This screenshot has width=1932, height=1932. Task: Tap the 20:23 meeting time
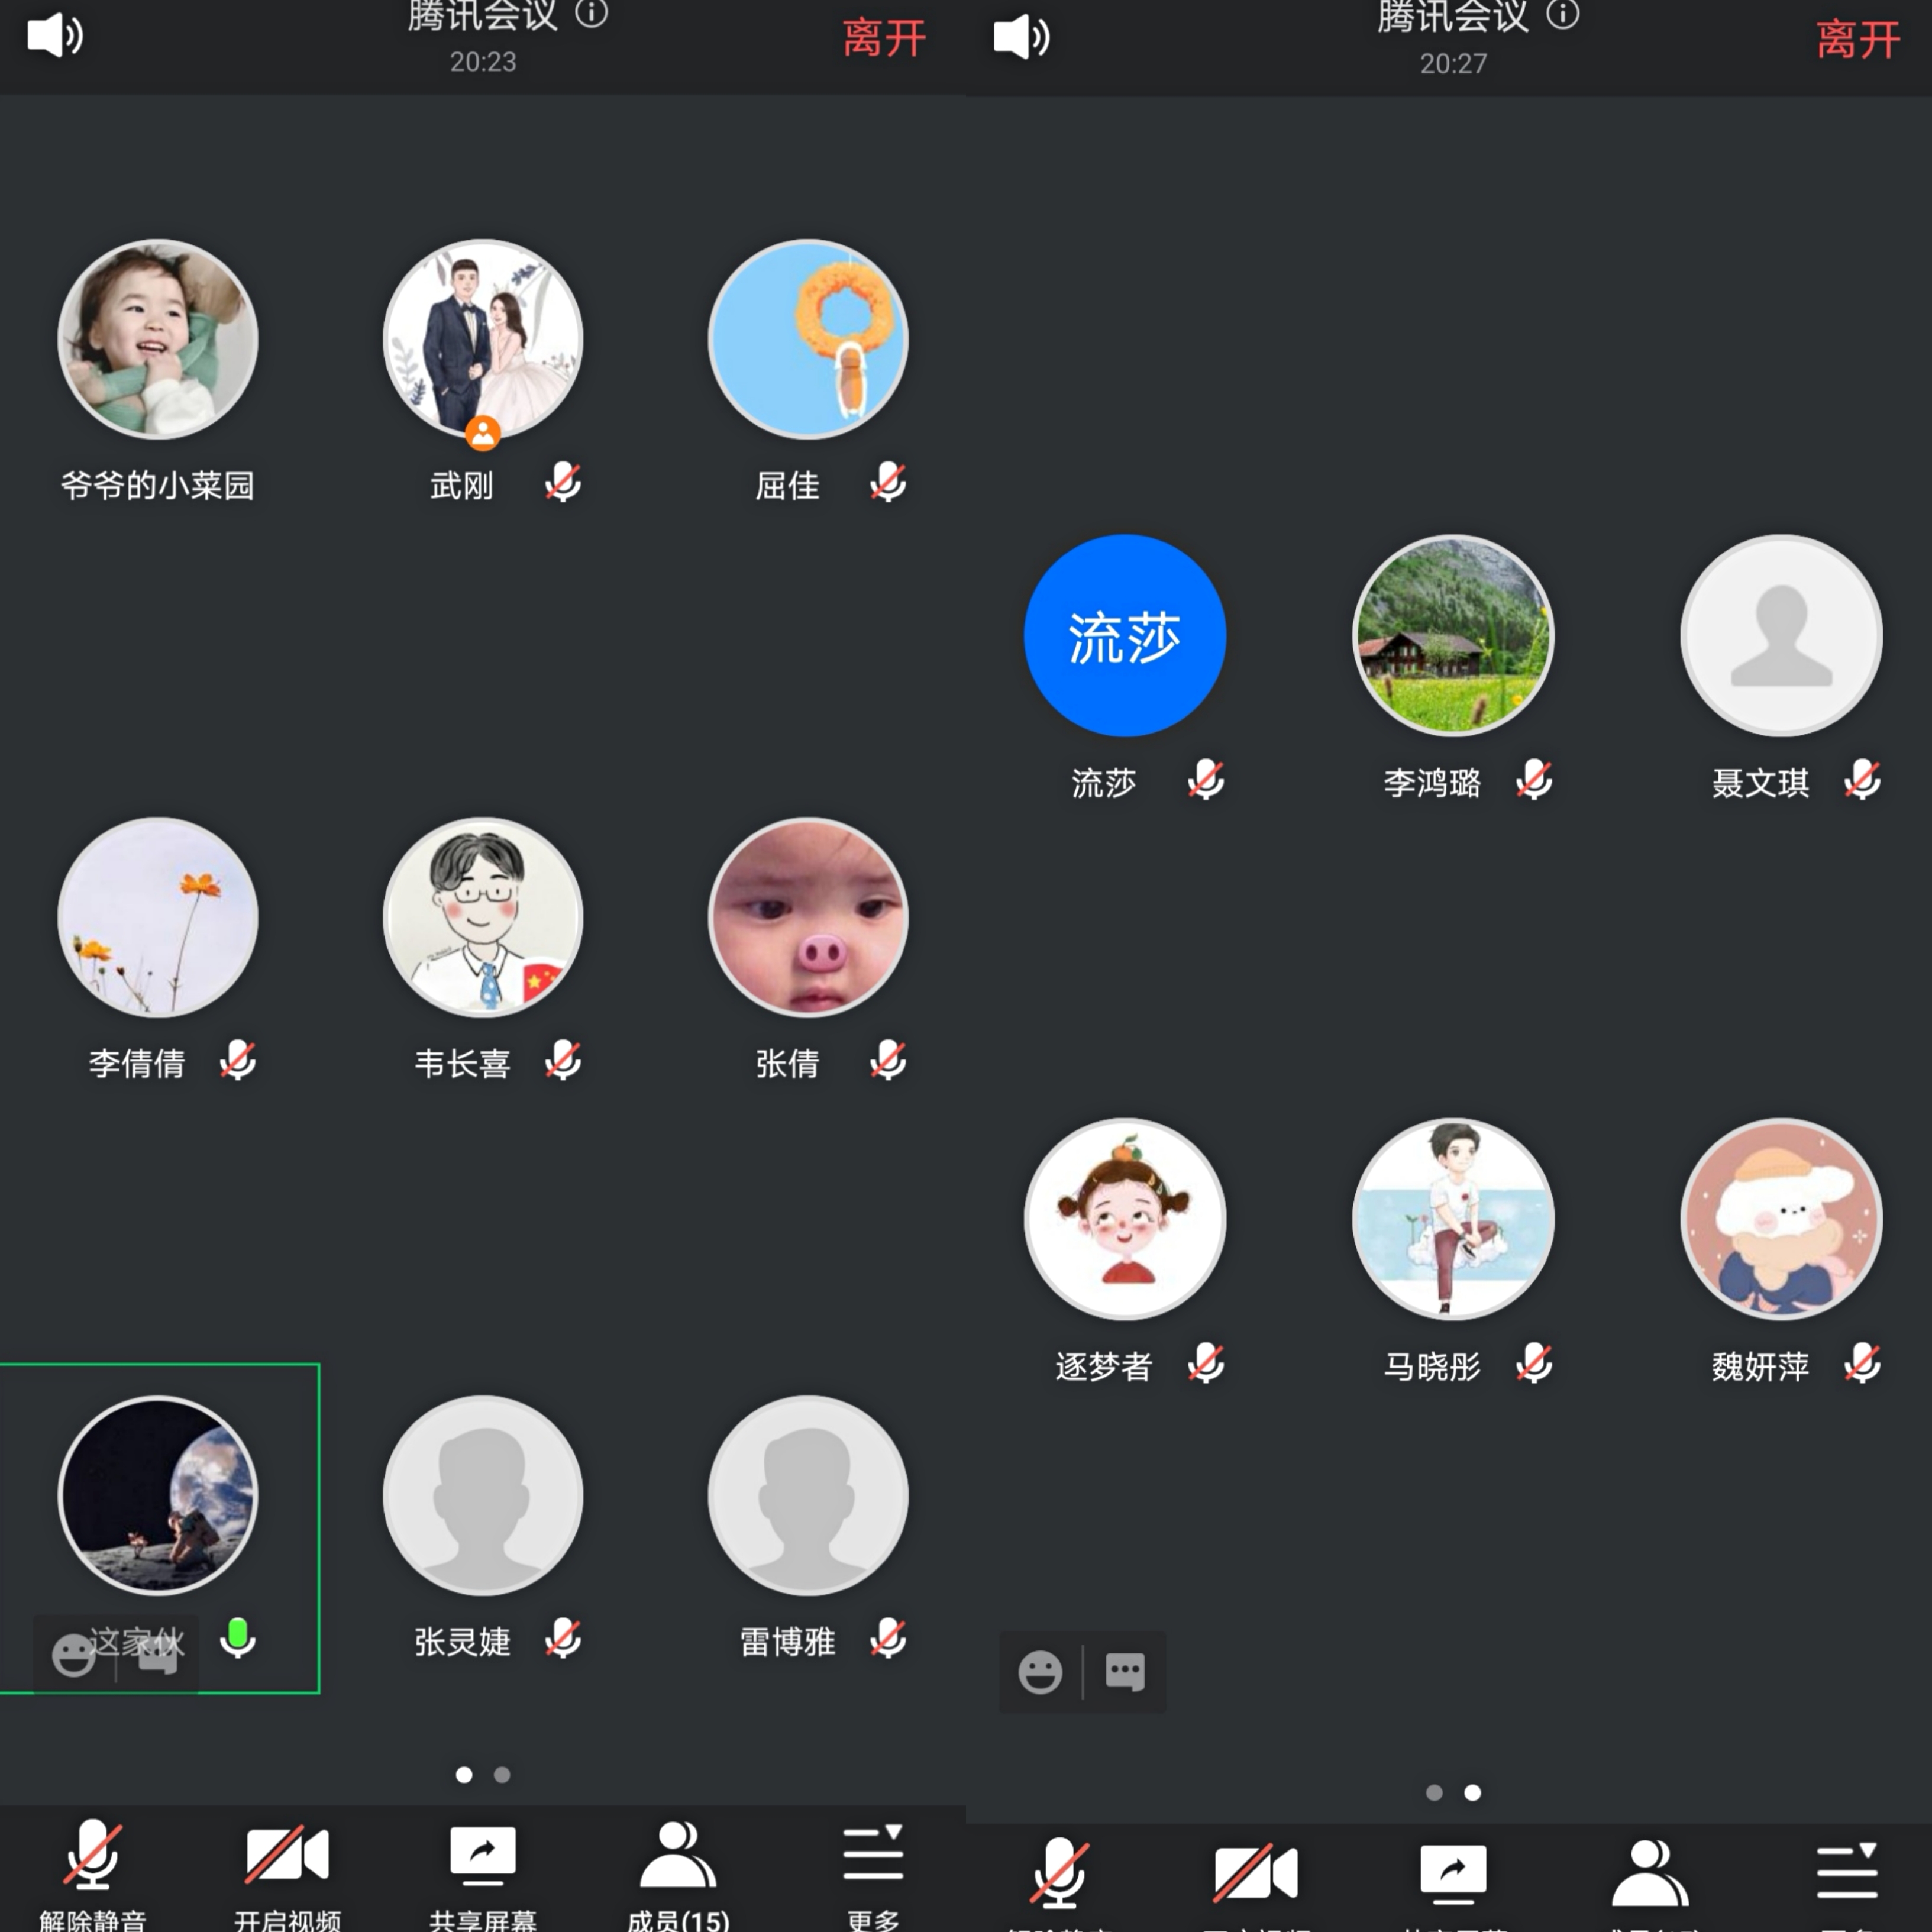[483, 62]
